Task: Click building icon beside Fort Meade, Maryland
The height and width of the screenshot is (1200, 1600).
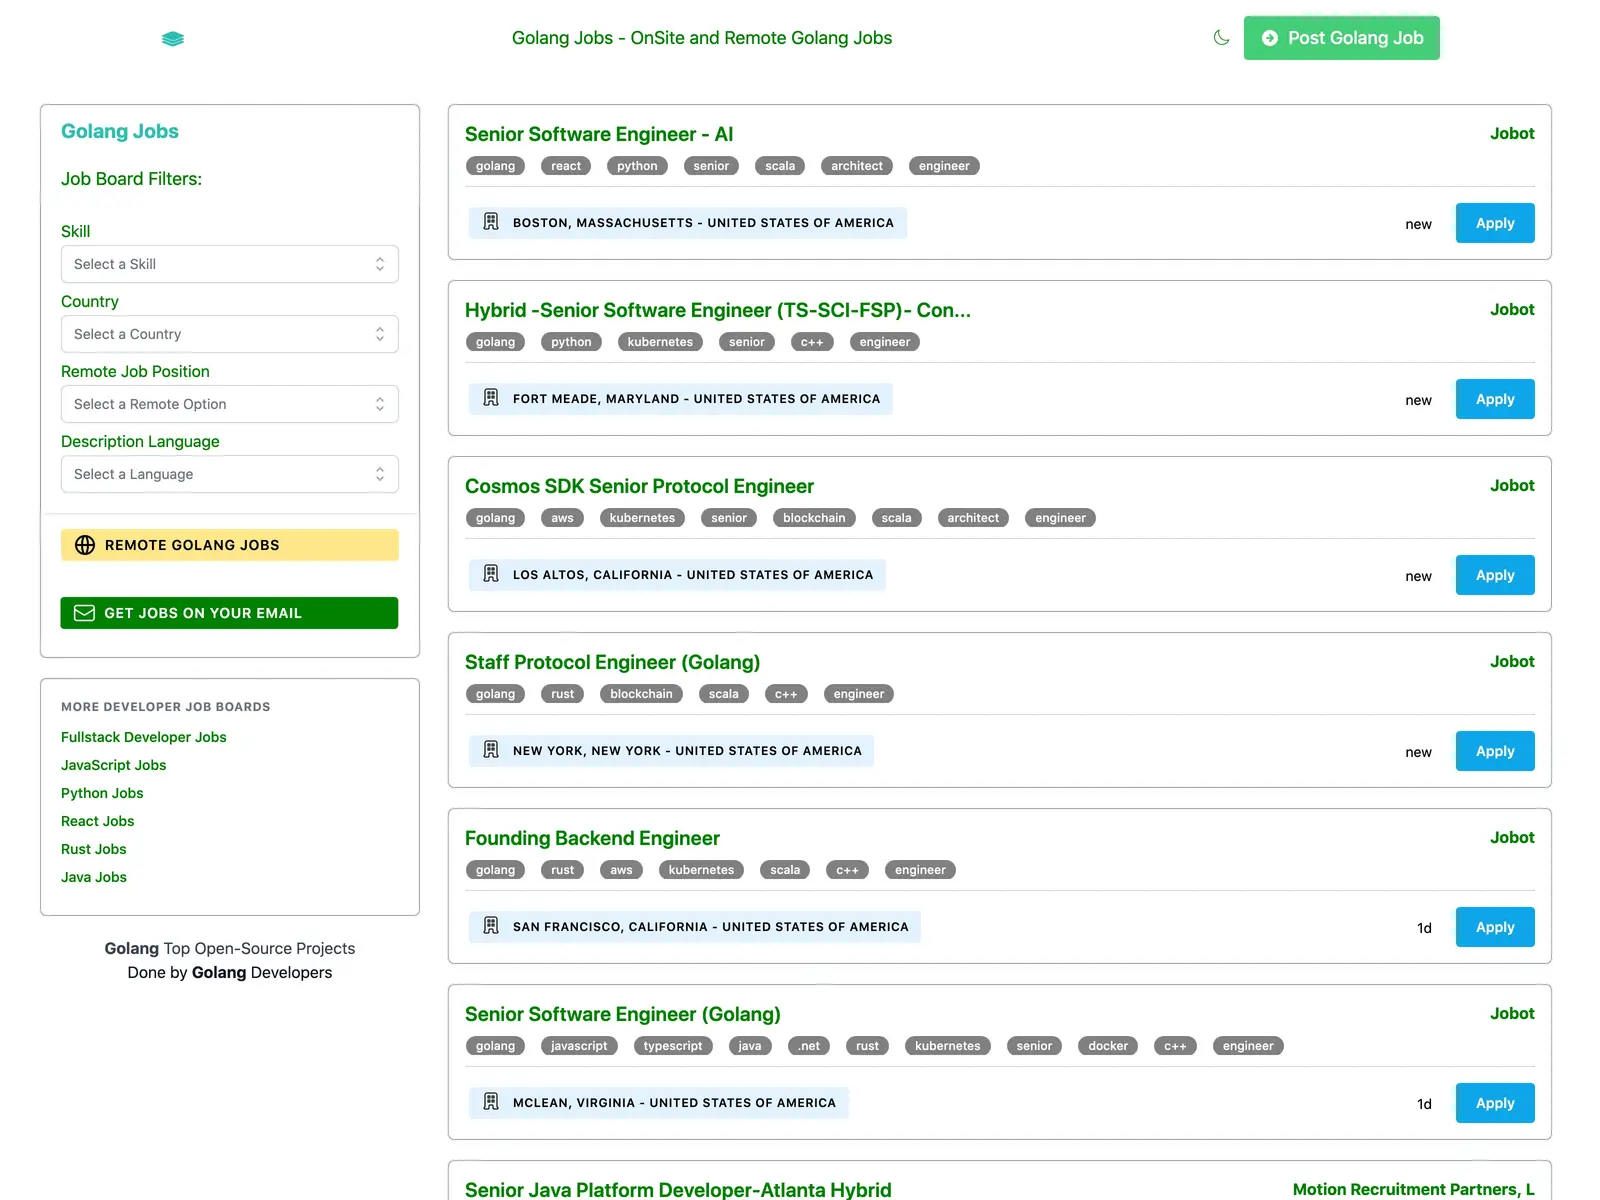Action: tap(491, 398)
